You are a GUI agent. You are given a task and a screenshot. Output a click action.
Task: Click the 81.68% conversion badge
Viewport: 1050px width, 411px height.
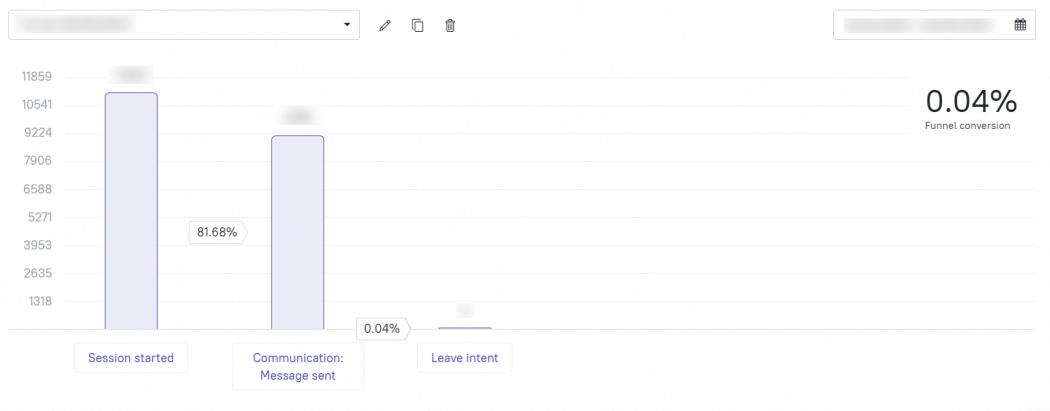pyautogui.click(x=218, y=232)
